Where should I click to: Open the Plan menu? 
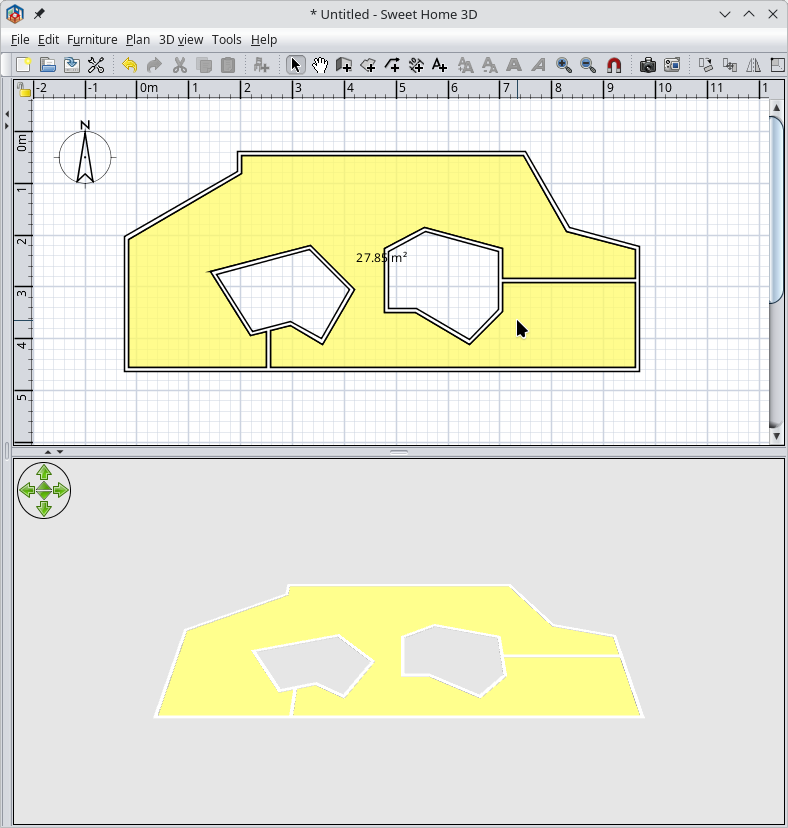pos(138,40)
